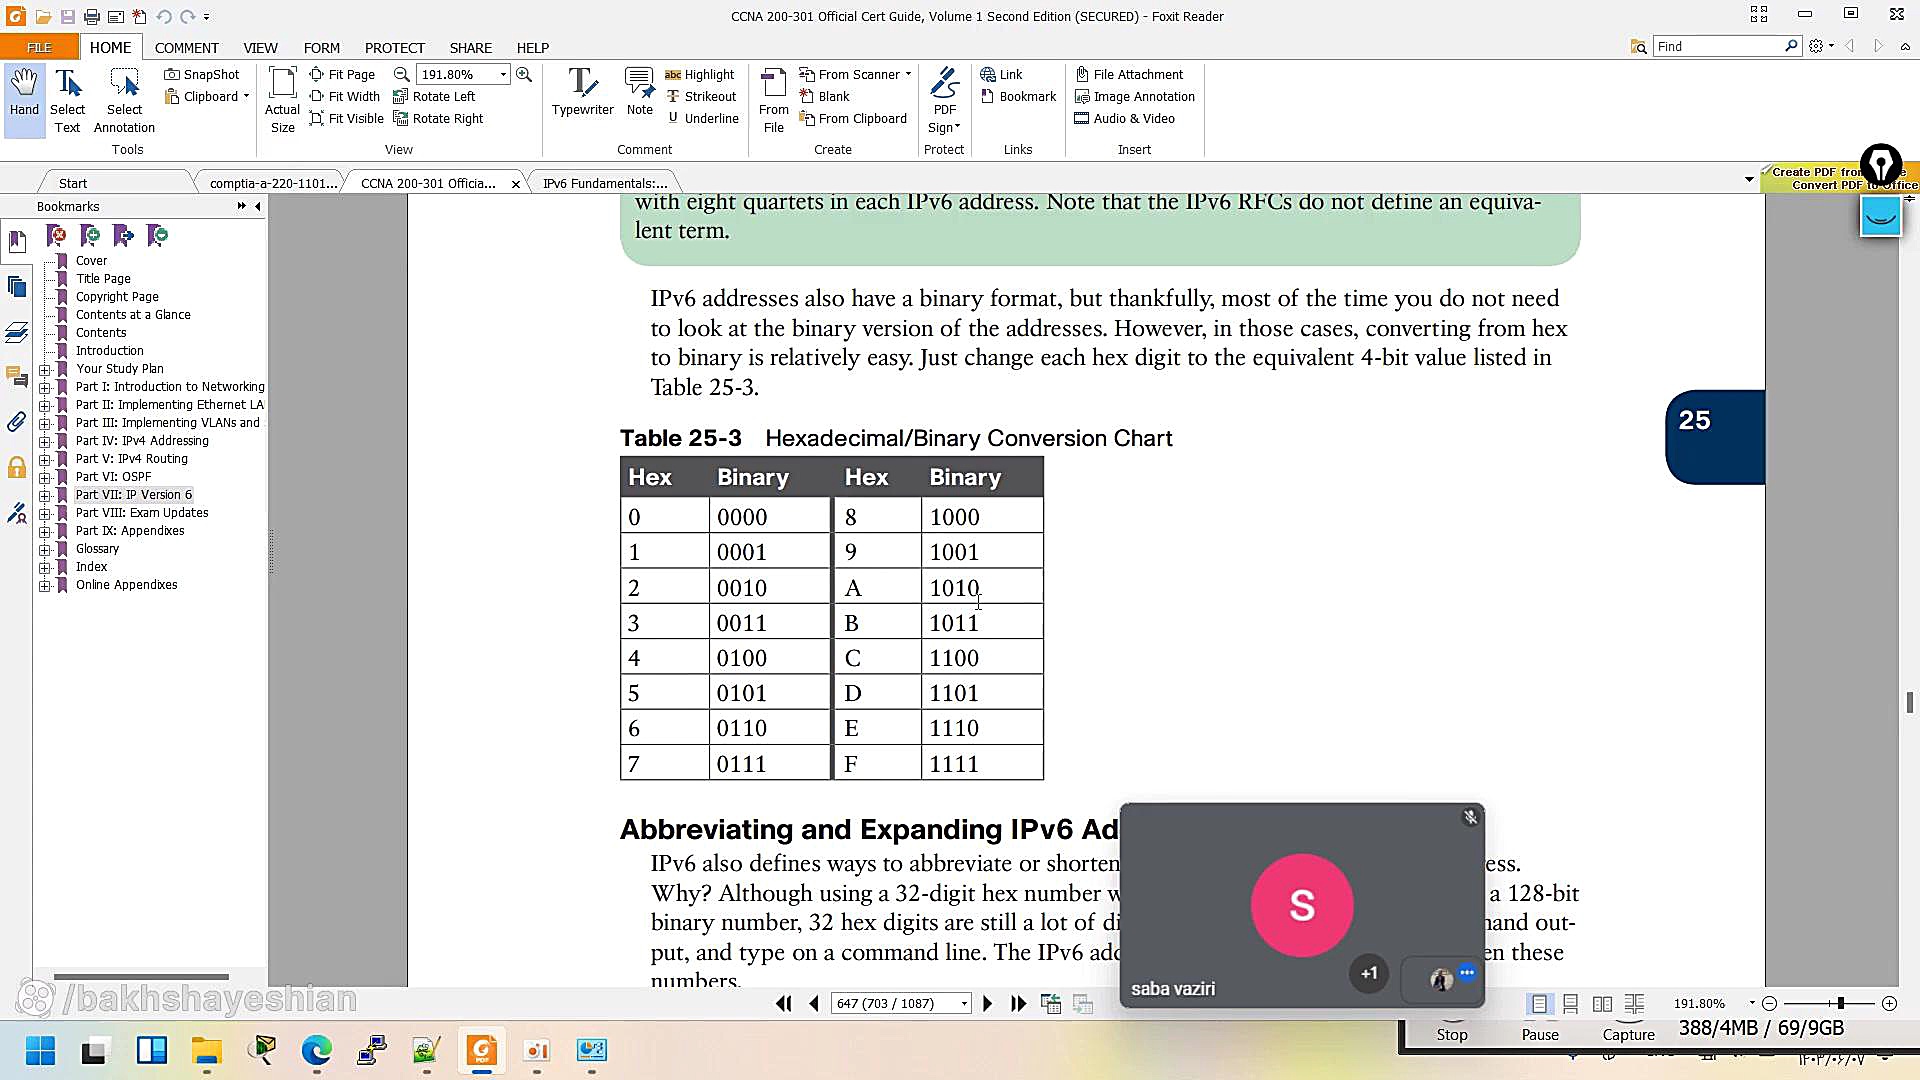Screen dimensions: 1920x1080
Task: Switch to facing pages layout
Action: pyautogui.click(x=1603, y=1003)
